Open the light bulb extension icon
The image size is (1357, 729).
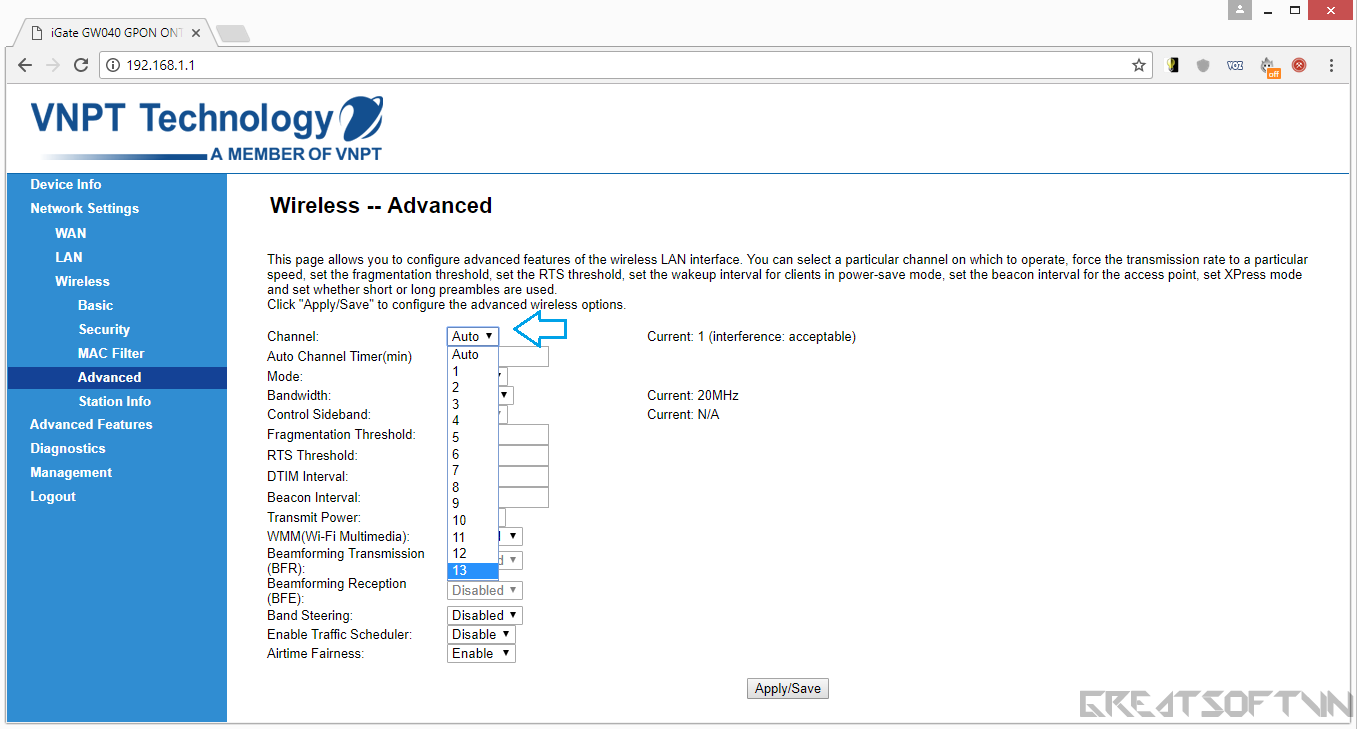coord(1174,65)
